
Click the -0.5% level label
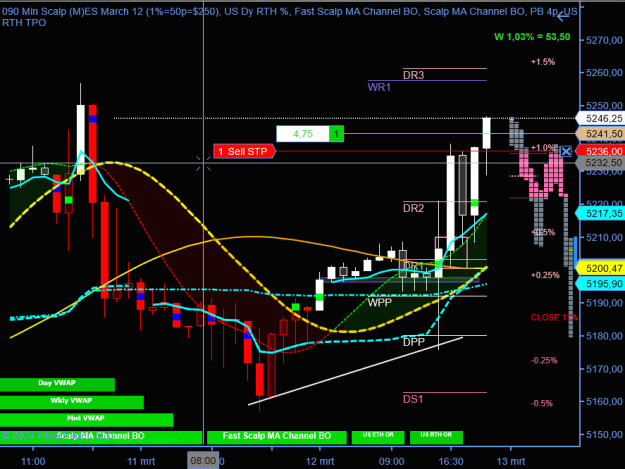pos(542,403)
